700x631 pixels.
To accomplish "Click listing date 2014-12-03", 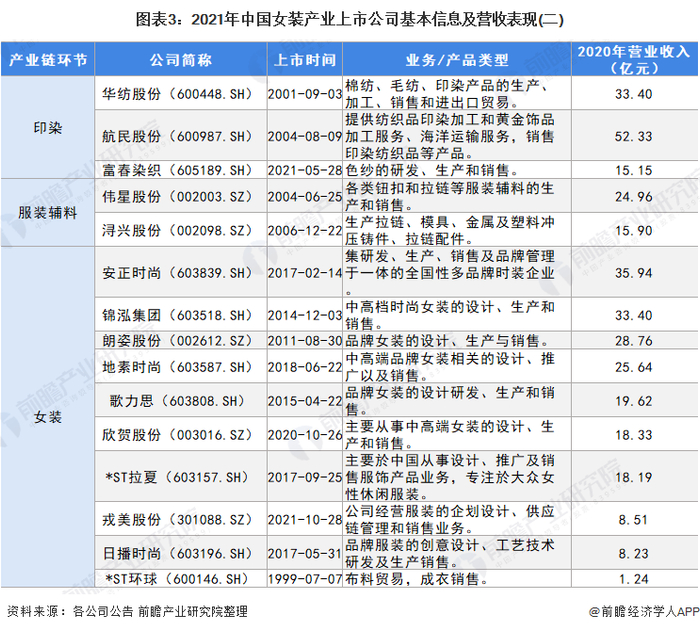I will (x=305, y=315).
